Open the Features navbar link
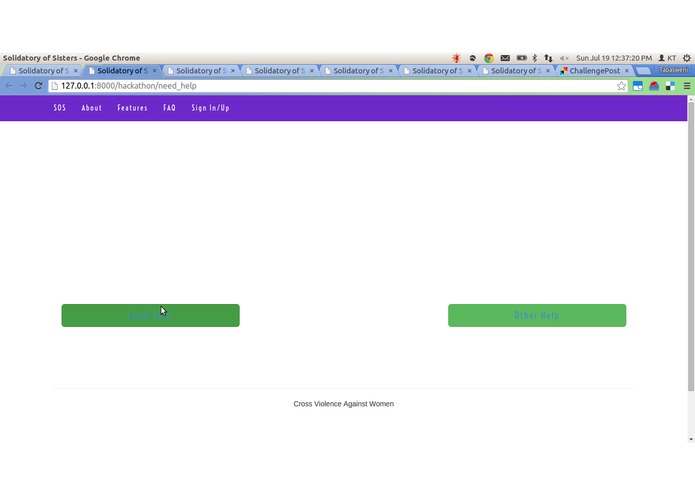Image resolution: width=695 pixels, height=494 pixels. [132, 108]
